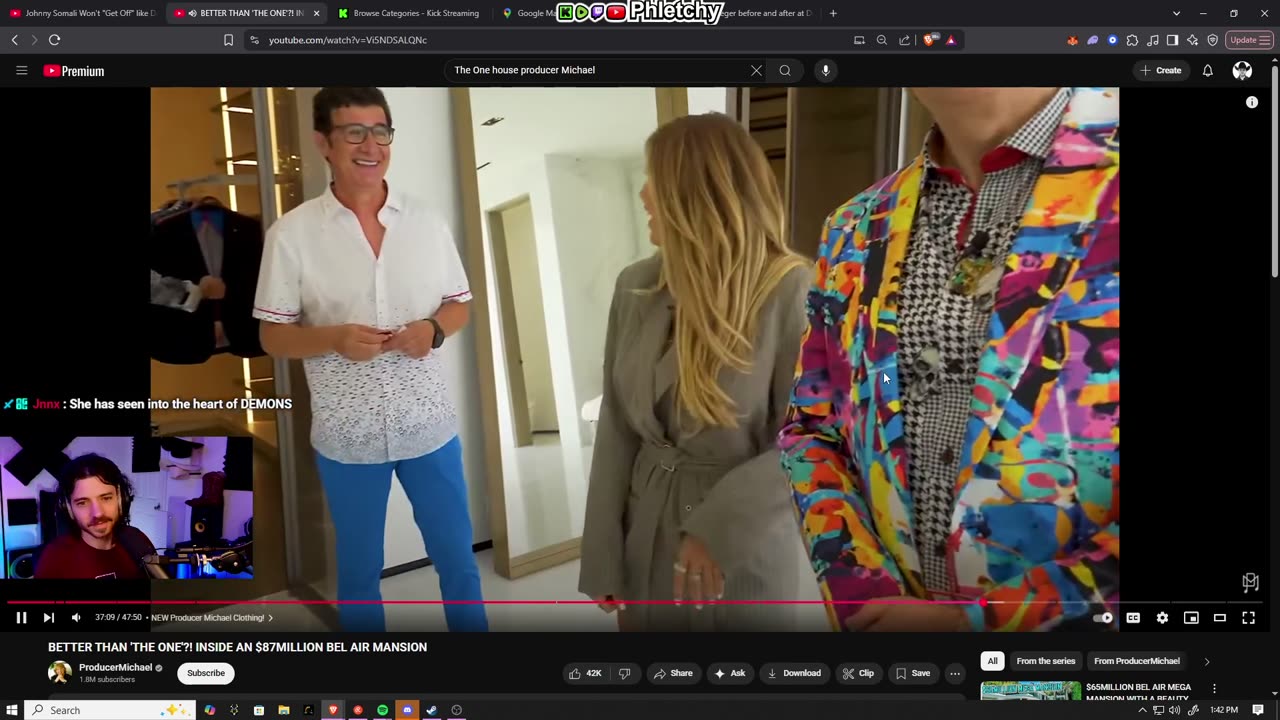Bookmark this page
Image resolution: width=1280 pixels, height=720 pixels.
pyautogui.click(x=228, y=40)
